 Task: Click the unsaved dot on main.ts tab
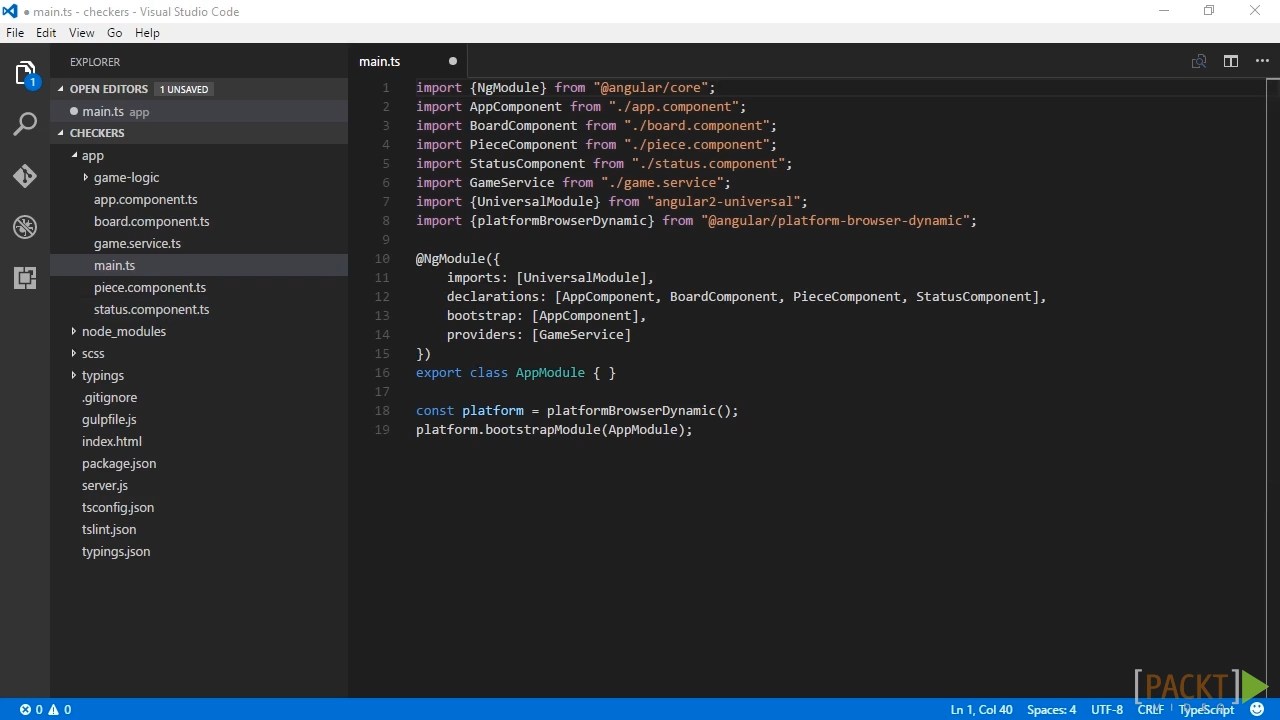pyautogui.click(x=453, y=61)
